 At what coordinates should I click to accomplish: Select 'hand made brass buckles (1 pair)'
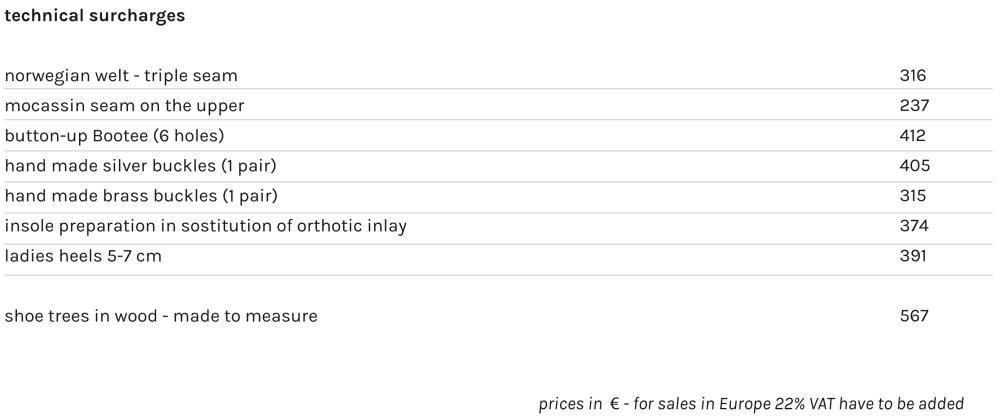pyautogui.click(x=141, y=196)
